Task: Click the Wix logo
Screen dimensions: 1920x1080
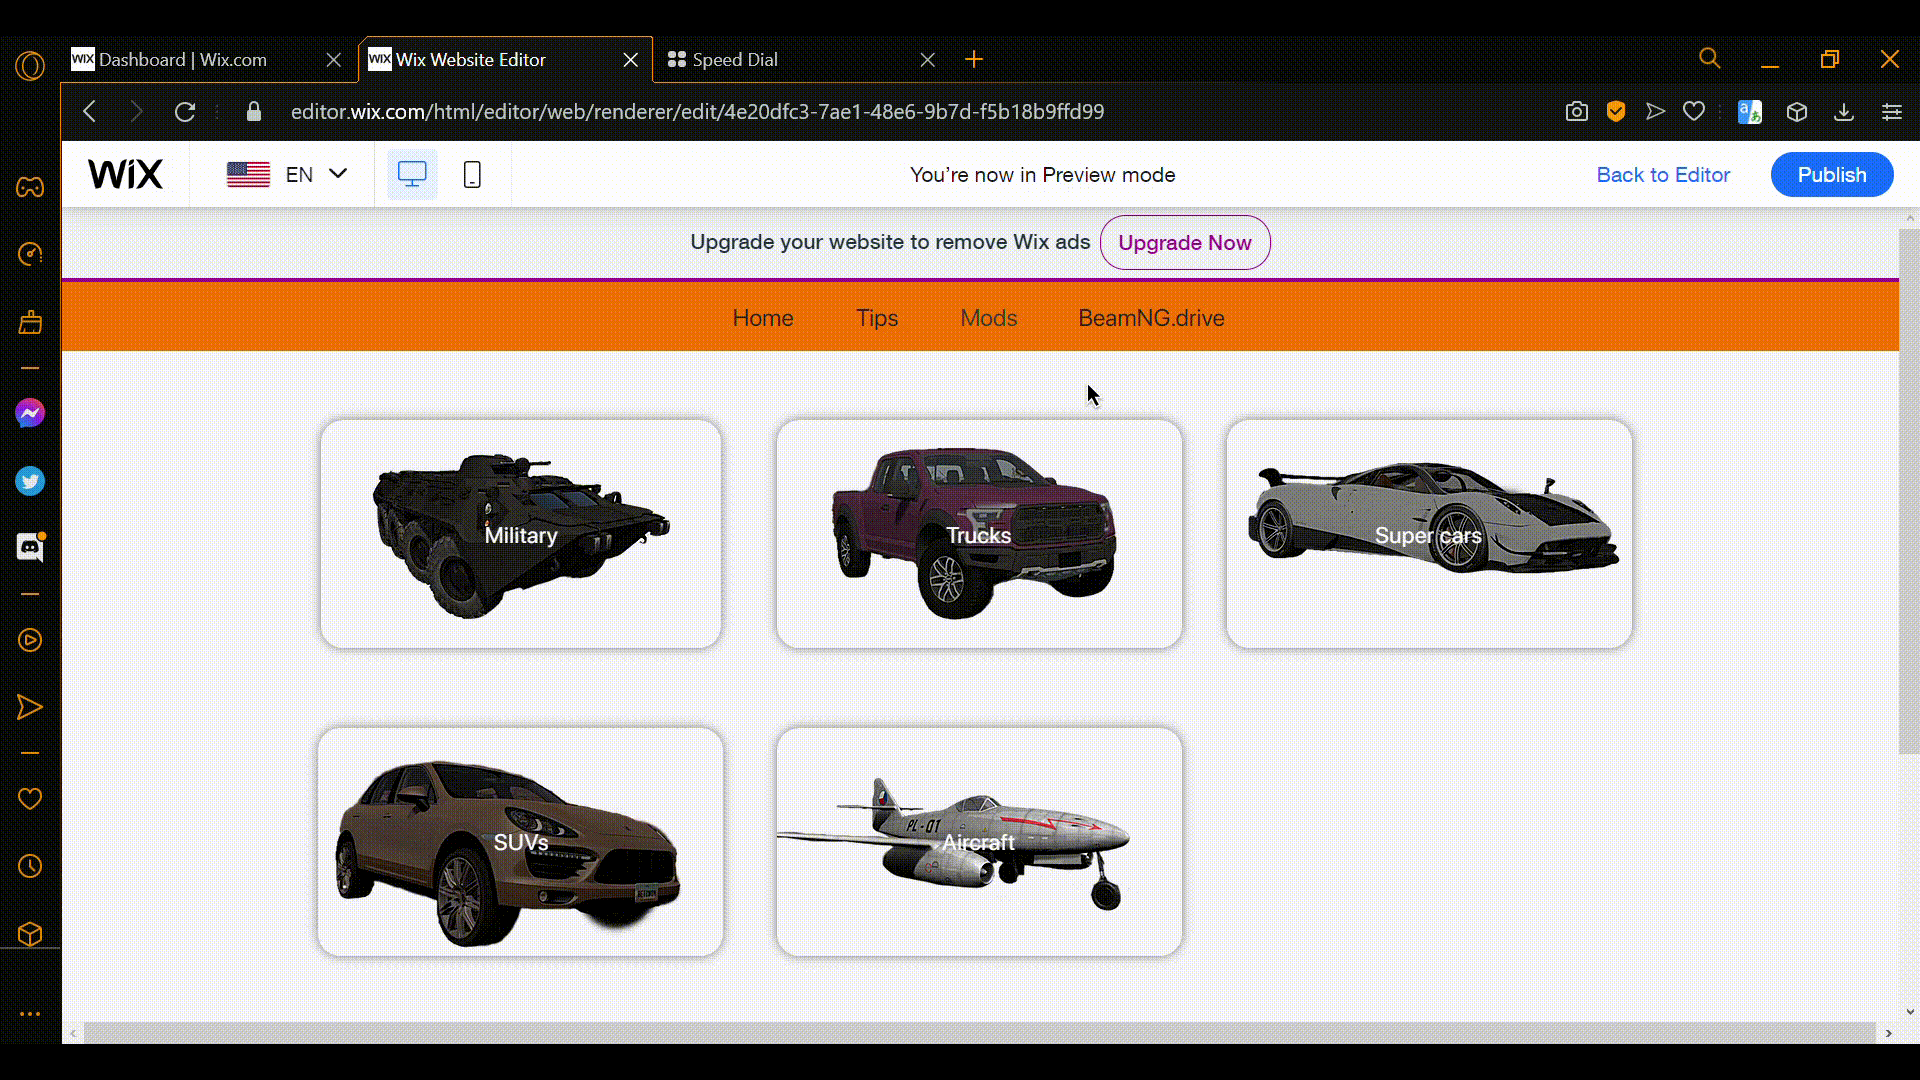Action: click(125, 174)
